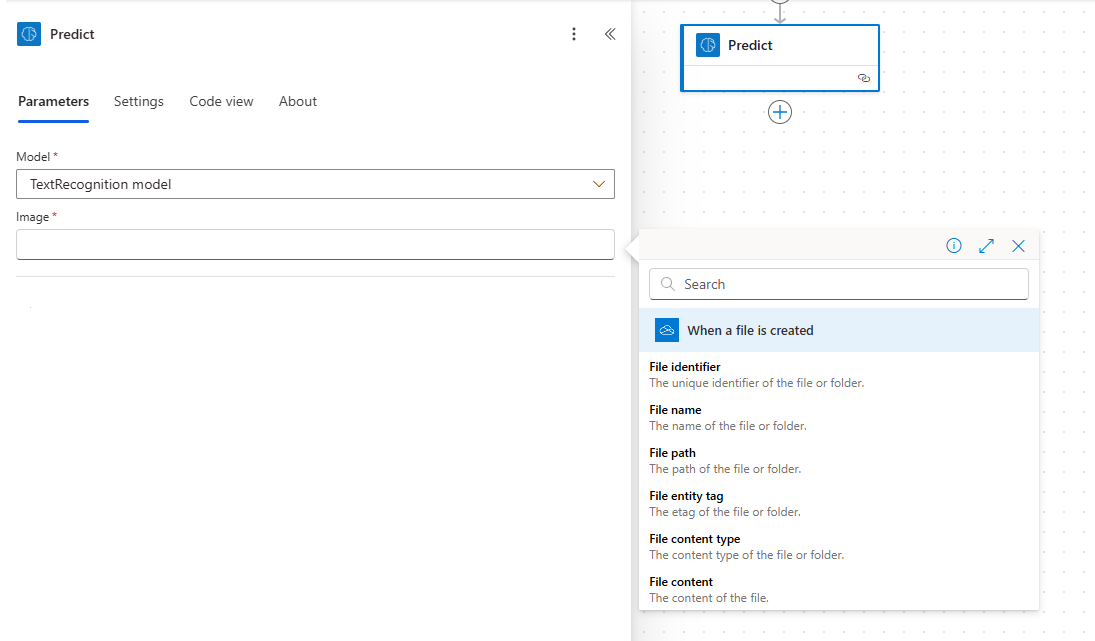1095x641 pixels.
Task: Insert the File content dynamic value
Action: [681, 581]
